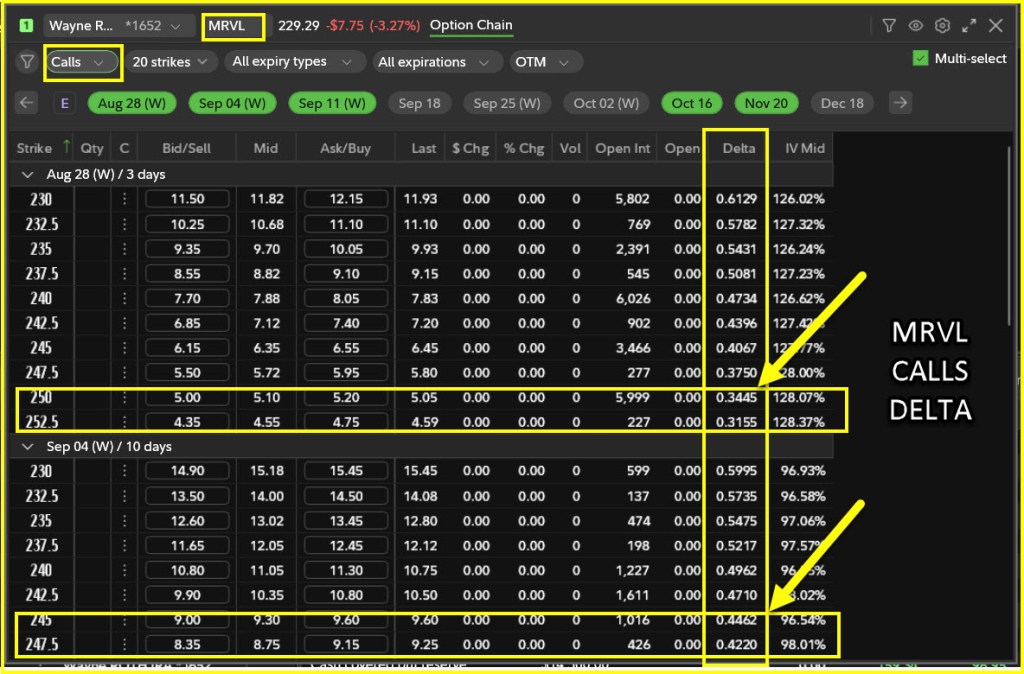Click the Delta column header

(x=739, y=148)
